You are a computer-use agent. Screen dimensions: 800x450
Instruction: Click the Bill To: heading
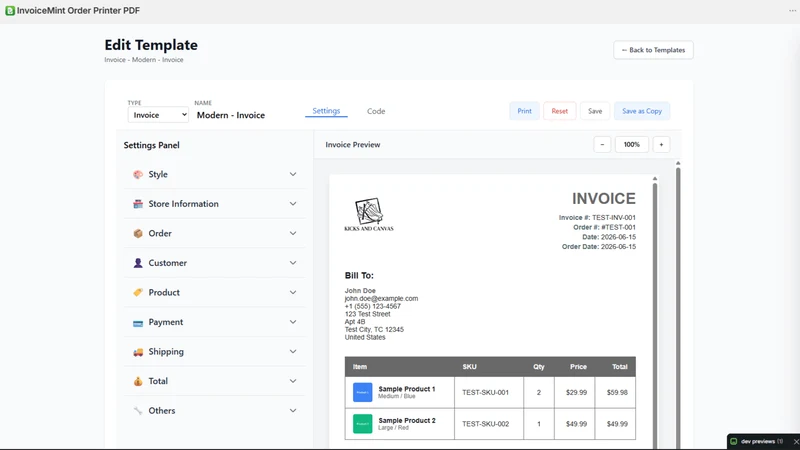359,276
